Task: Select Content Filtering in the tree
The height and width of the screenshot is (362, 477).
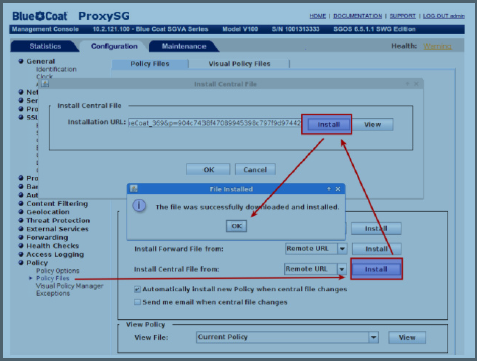Action: point(57,204)
